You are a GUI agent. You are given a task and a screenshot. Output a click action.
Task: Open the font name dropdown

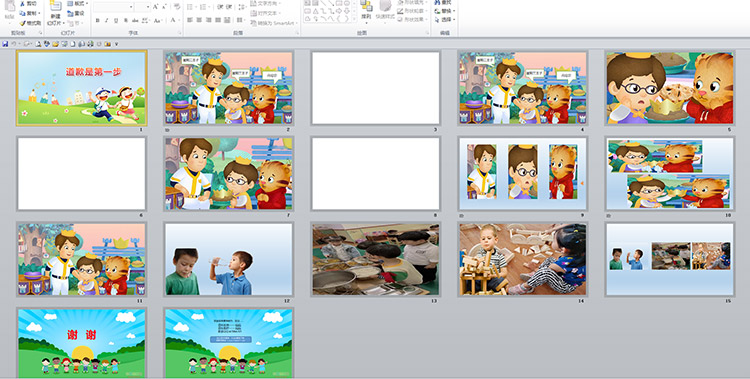[x=131, y=7]
